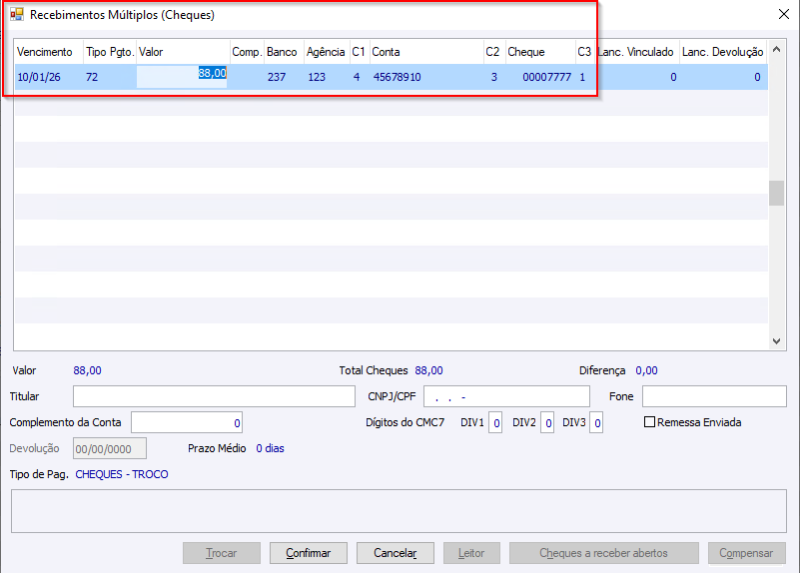Click the DIV3 digit field
Screen dimensions: 800x573
tap(596, 422)
